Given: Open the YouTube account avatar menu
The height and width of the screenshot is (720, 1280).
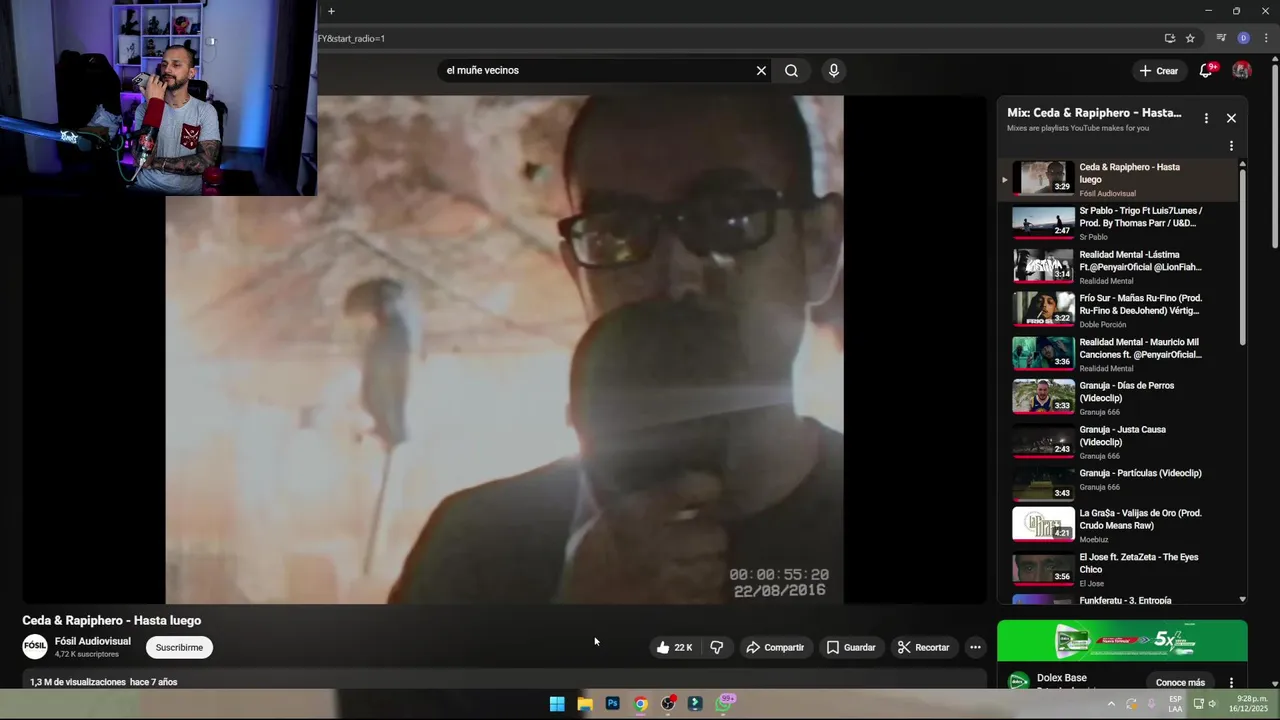Looking at the screenshot, I should click(x=1242, y=70).
